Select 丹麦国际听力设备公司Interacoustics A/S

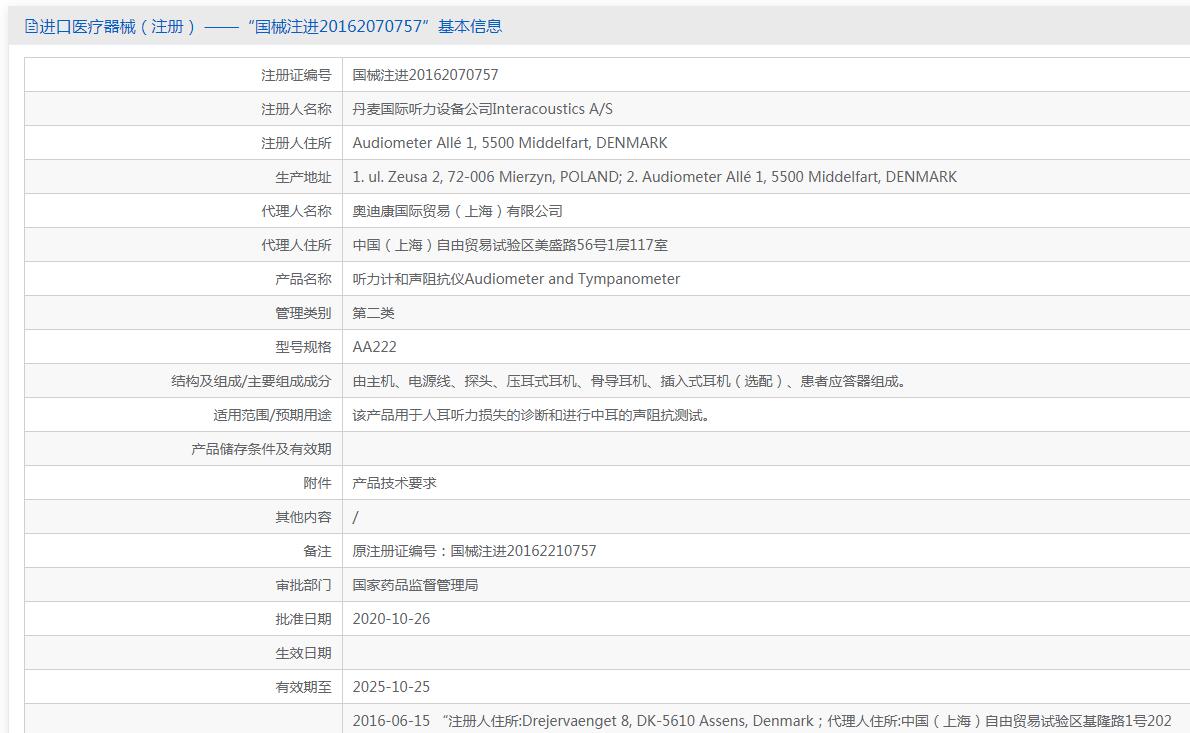coord(482,109)
